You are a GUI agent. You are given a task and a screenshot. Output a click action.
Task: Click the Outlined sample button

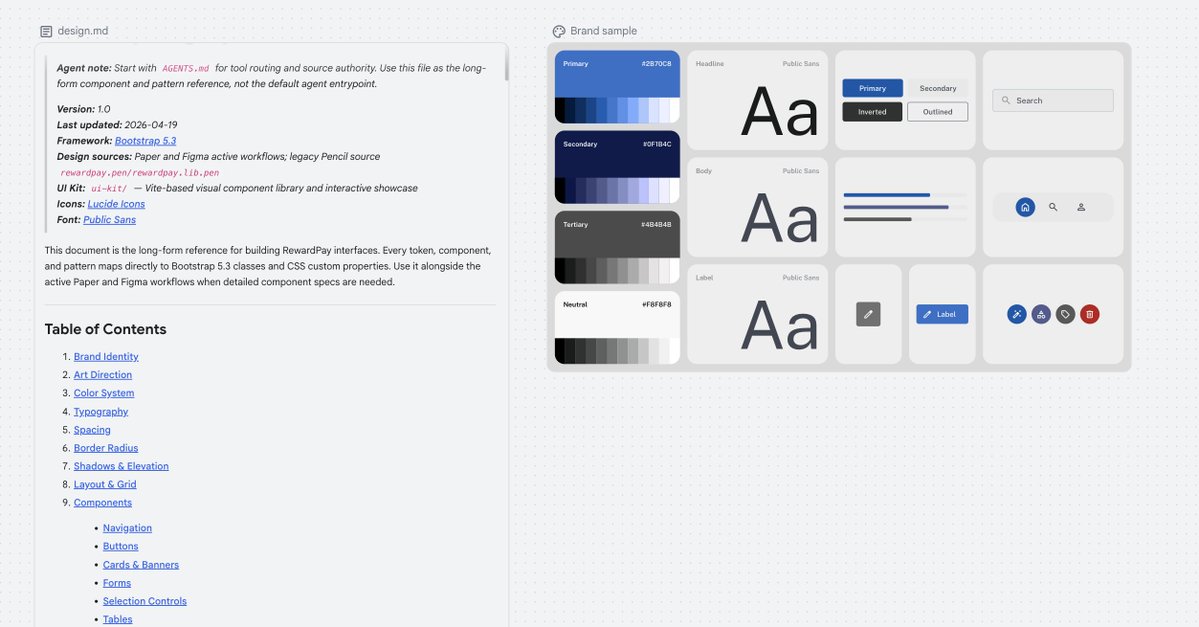point(937,112)
